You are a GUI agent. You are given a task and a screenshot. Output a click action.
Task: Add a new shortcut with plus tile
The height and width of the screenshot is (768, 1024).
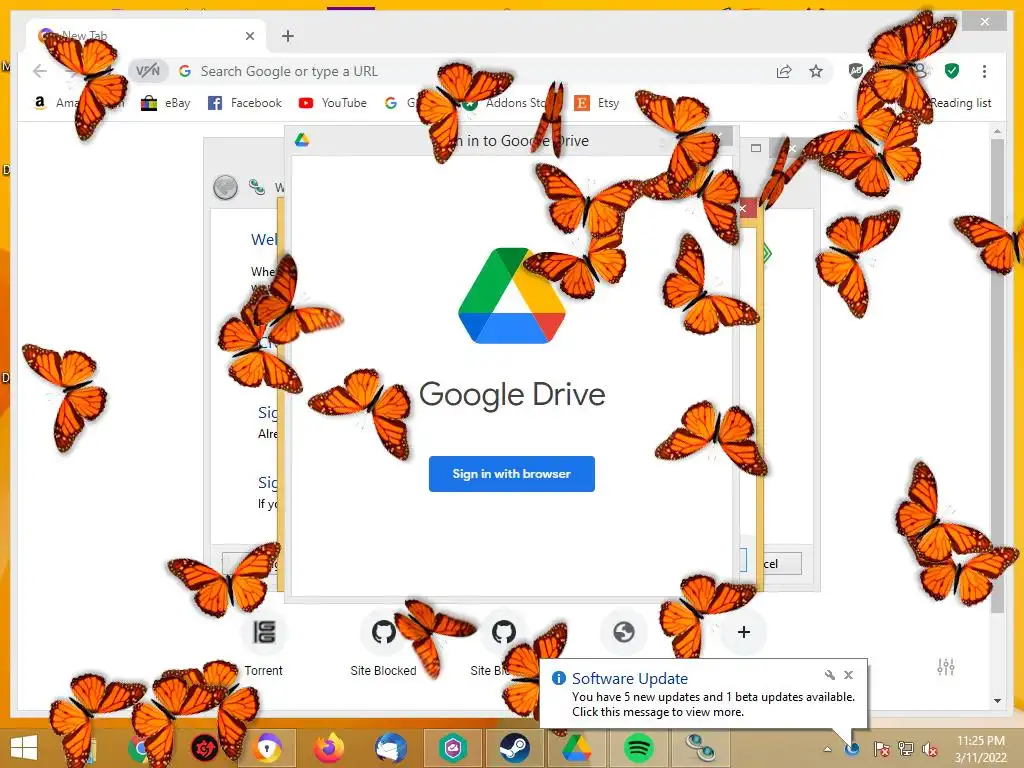743,632
